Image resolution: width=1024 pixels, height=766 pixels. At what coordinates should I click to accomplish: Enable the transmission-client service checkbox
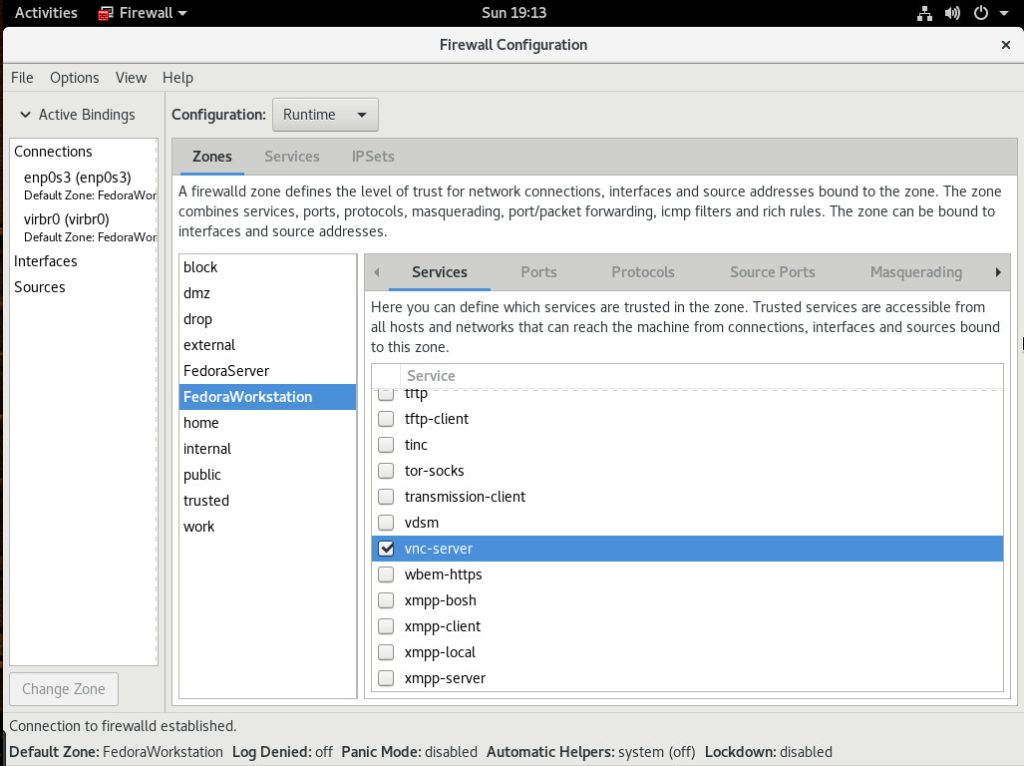click(x=386, y=497)
